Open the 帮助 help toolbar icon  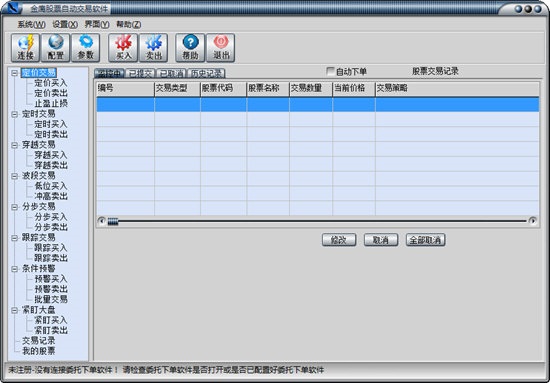(190, 48)
